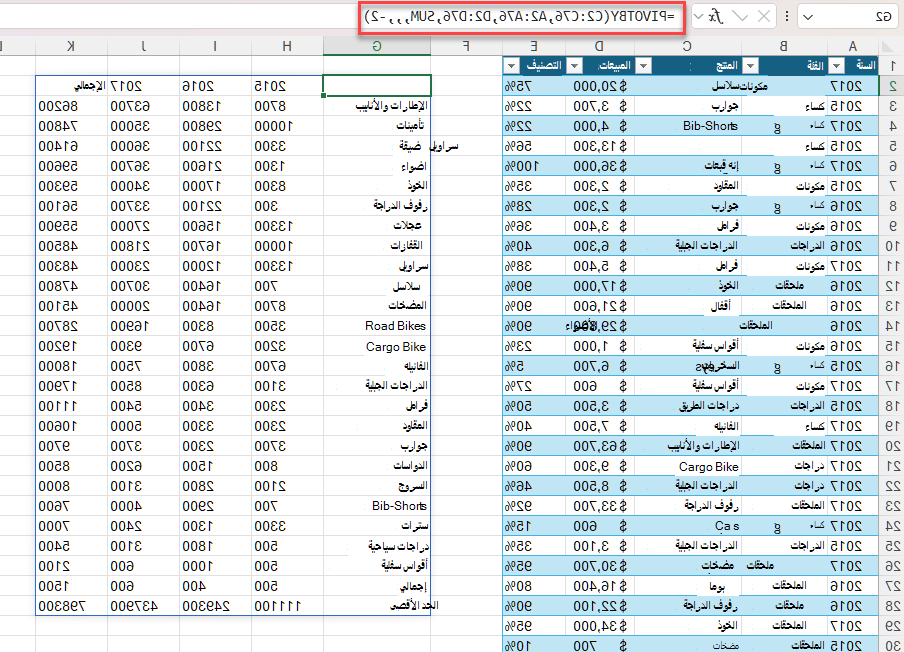Image resolution: width=904 pixels, height=652 pixels.
Task: Click the Bib-Shorts cell in column G
Action: [399, 506]
